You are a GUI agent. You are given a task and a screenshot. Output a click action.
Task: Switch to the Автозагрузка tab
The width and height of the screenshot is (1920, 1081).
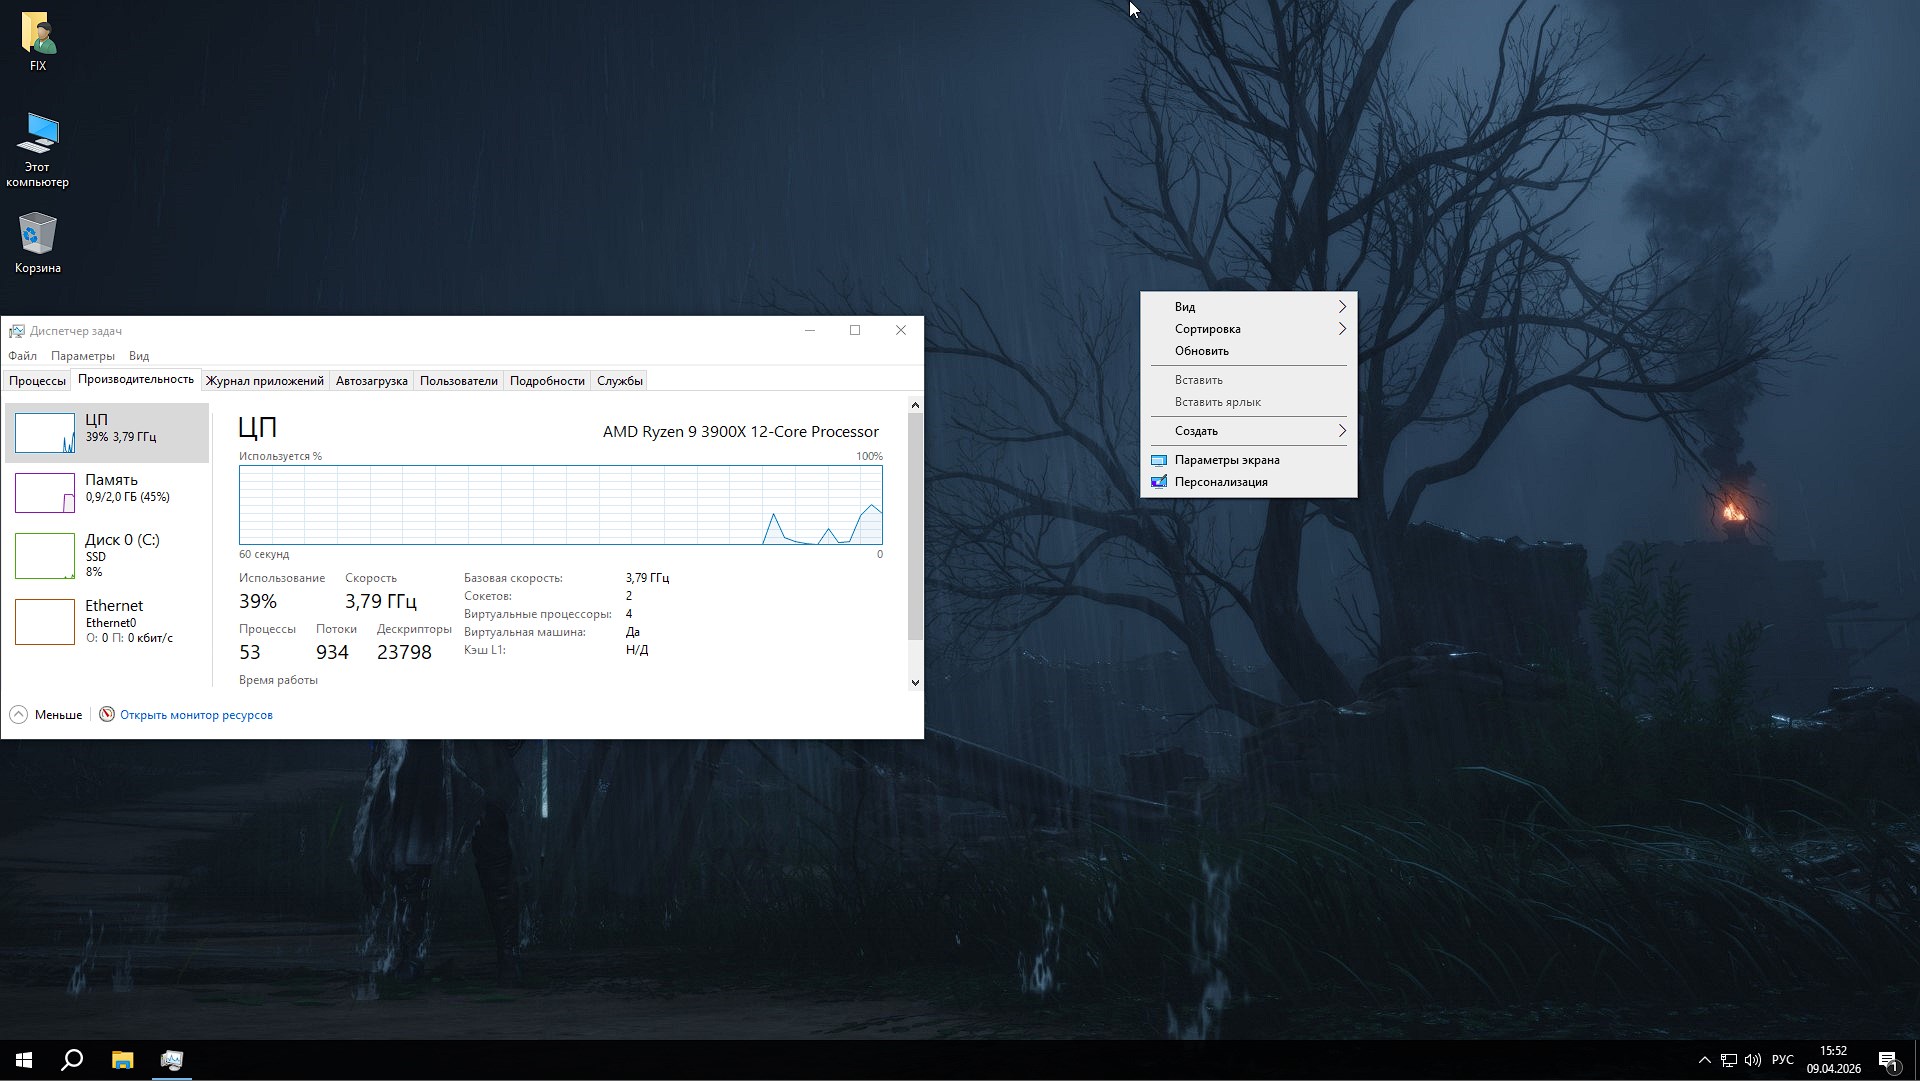(370, 380)
